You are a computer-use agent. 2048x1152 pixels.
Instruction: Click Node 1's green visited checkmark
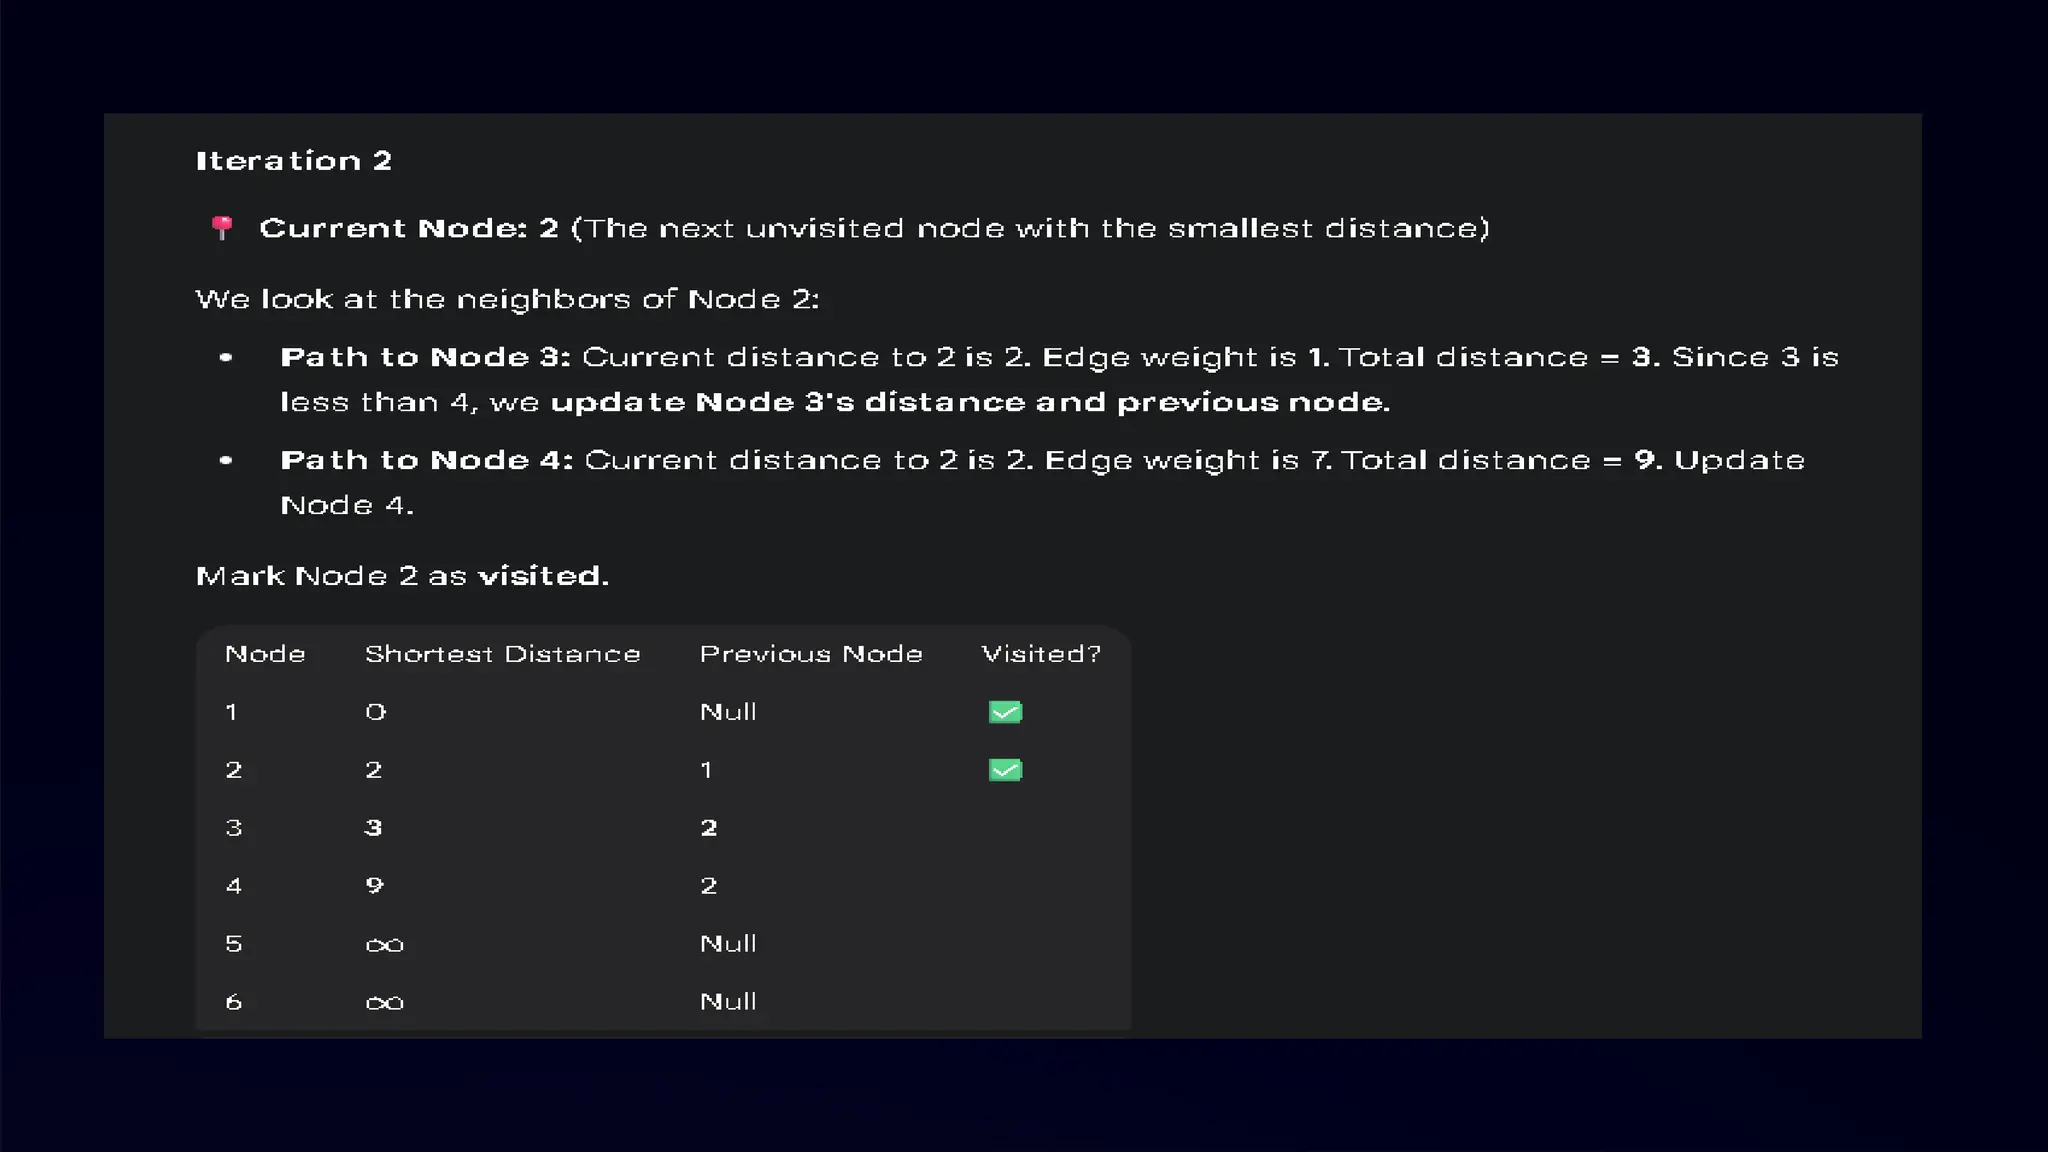tap(1005, 712)
